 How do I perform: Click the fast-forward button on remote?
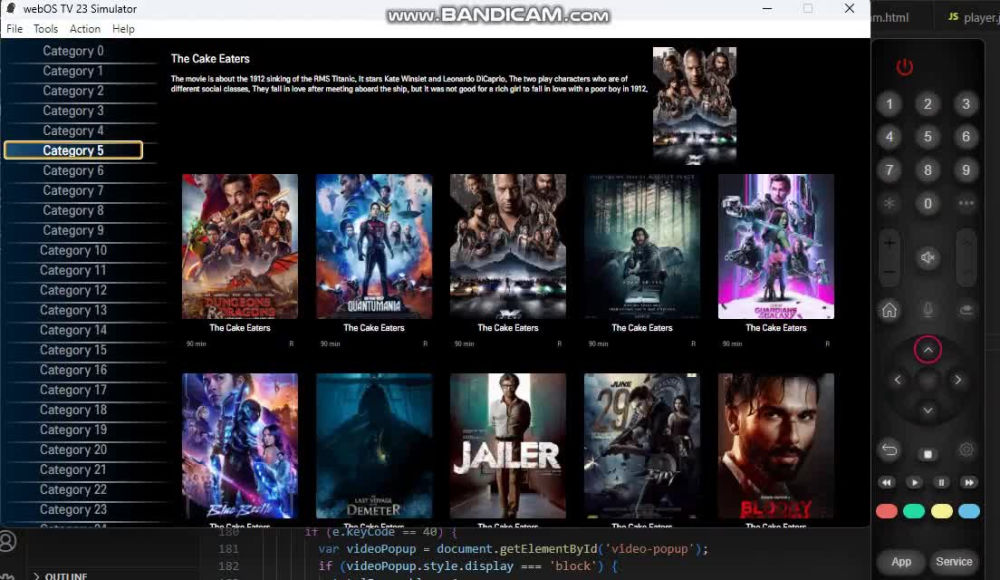(x=969, y=482)
